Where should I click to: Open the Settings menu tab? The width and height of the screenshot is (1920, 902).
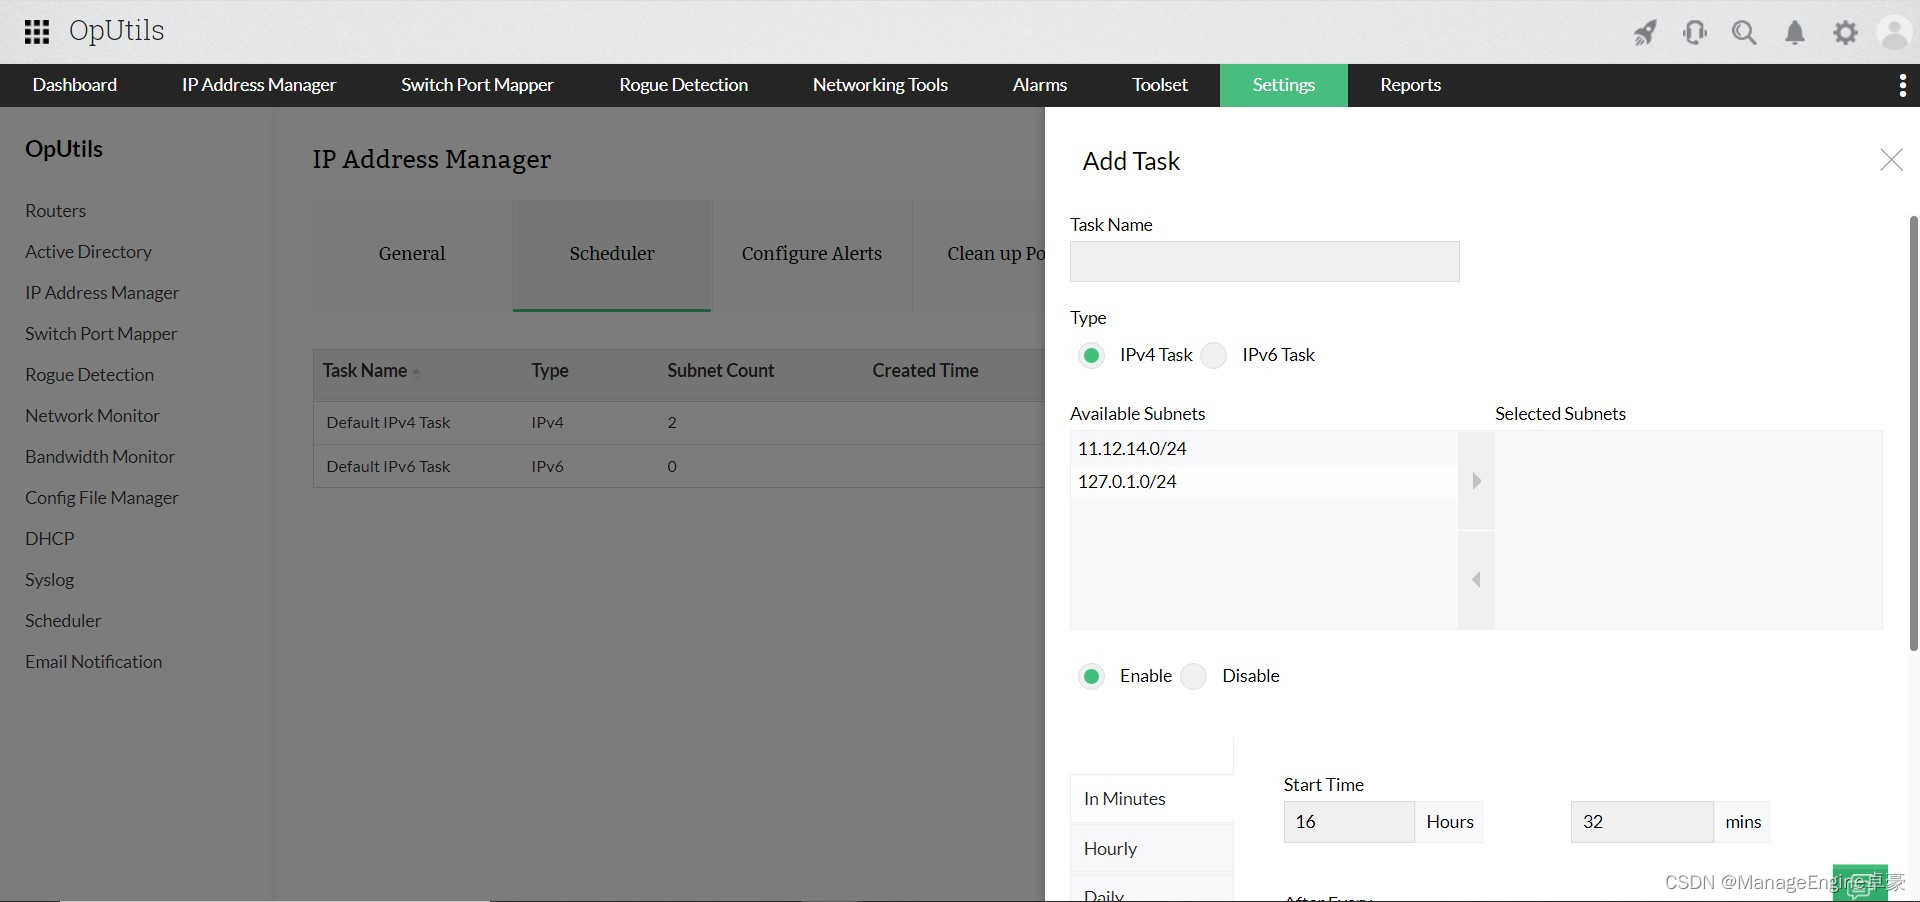coord(1284,85)
